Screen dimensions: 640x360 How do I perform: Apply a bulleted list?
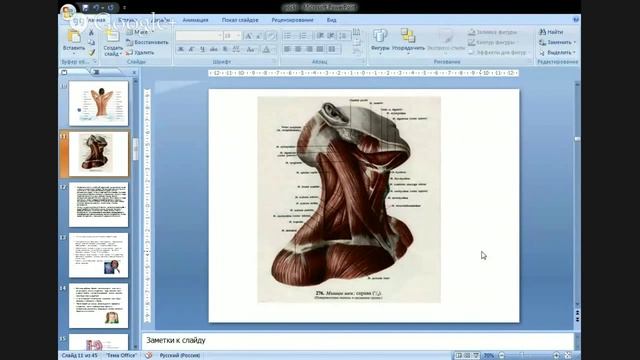[x=288, y=36]
